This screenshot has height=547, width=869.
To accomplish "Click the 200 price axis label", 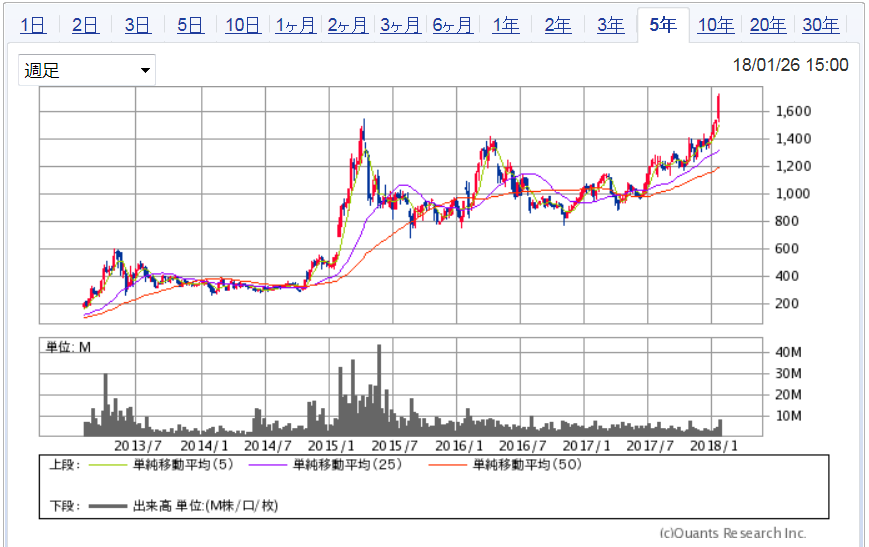I will click(787, 303).
